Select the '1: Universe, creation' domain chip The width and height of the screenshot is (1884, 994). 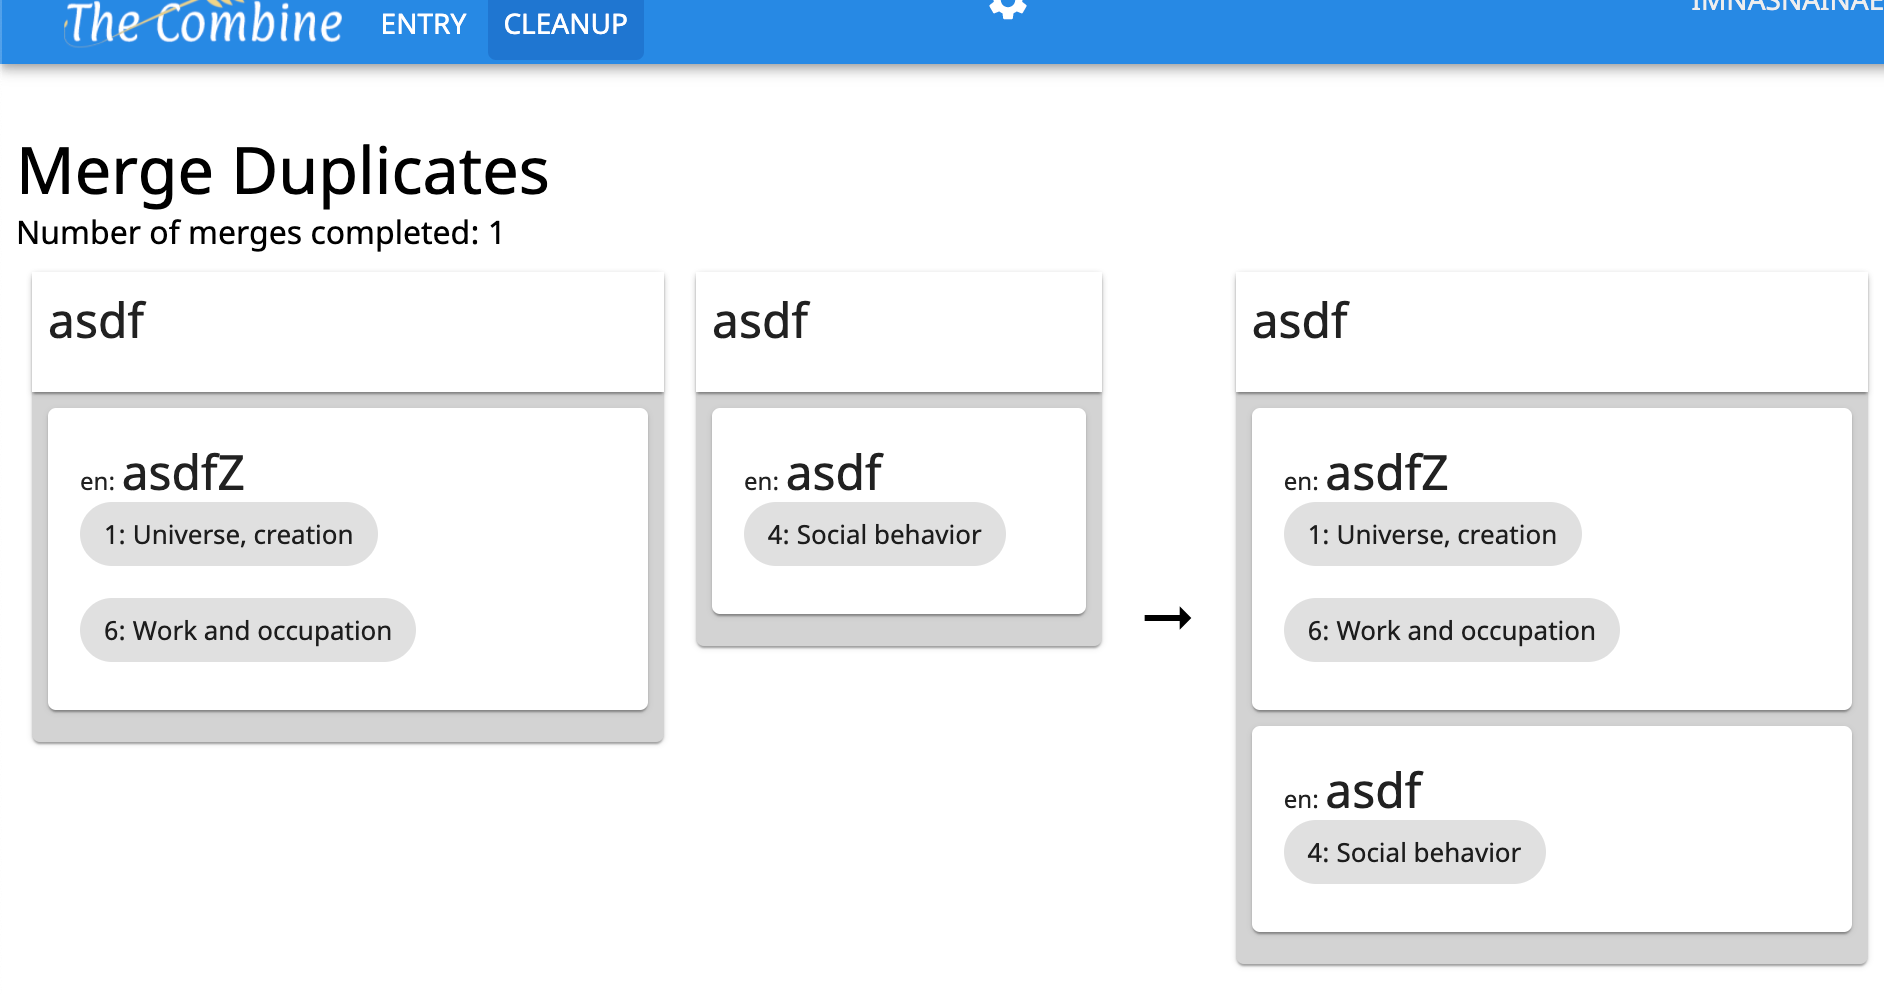point(228,534)
